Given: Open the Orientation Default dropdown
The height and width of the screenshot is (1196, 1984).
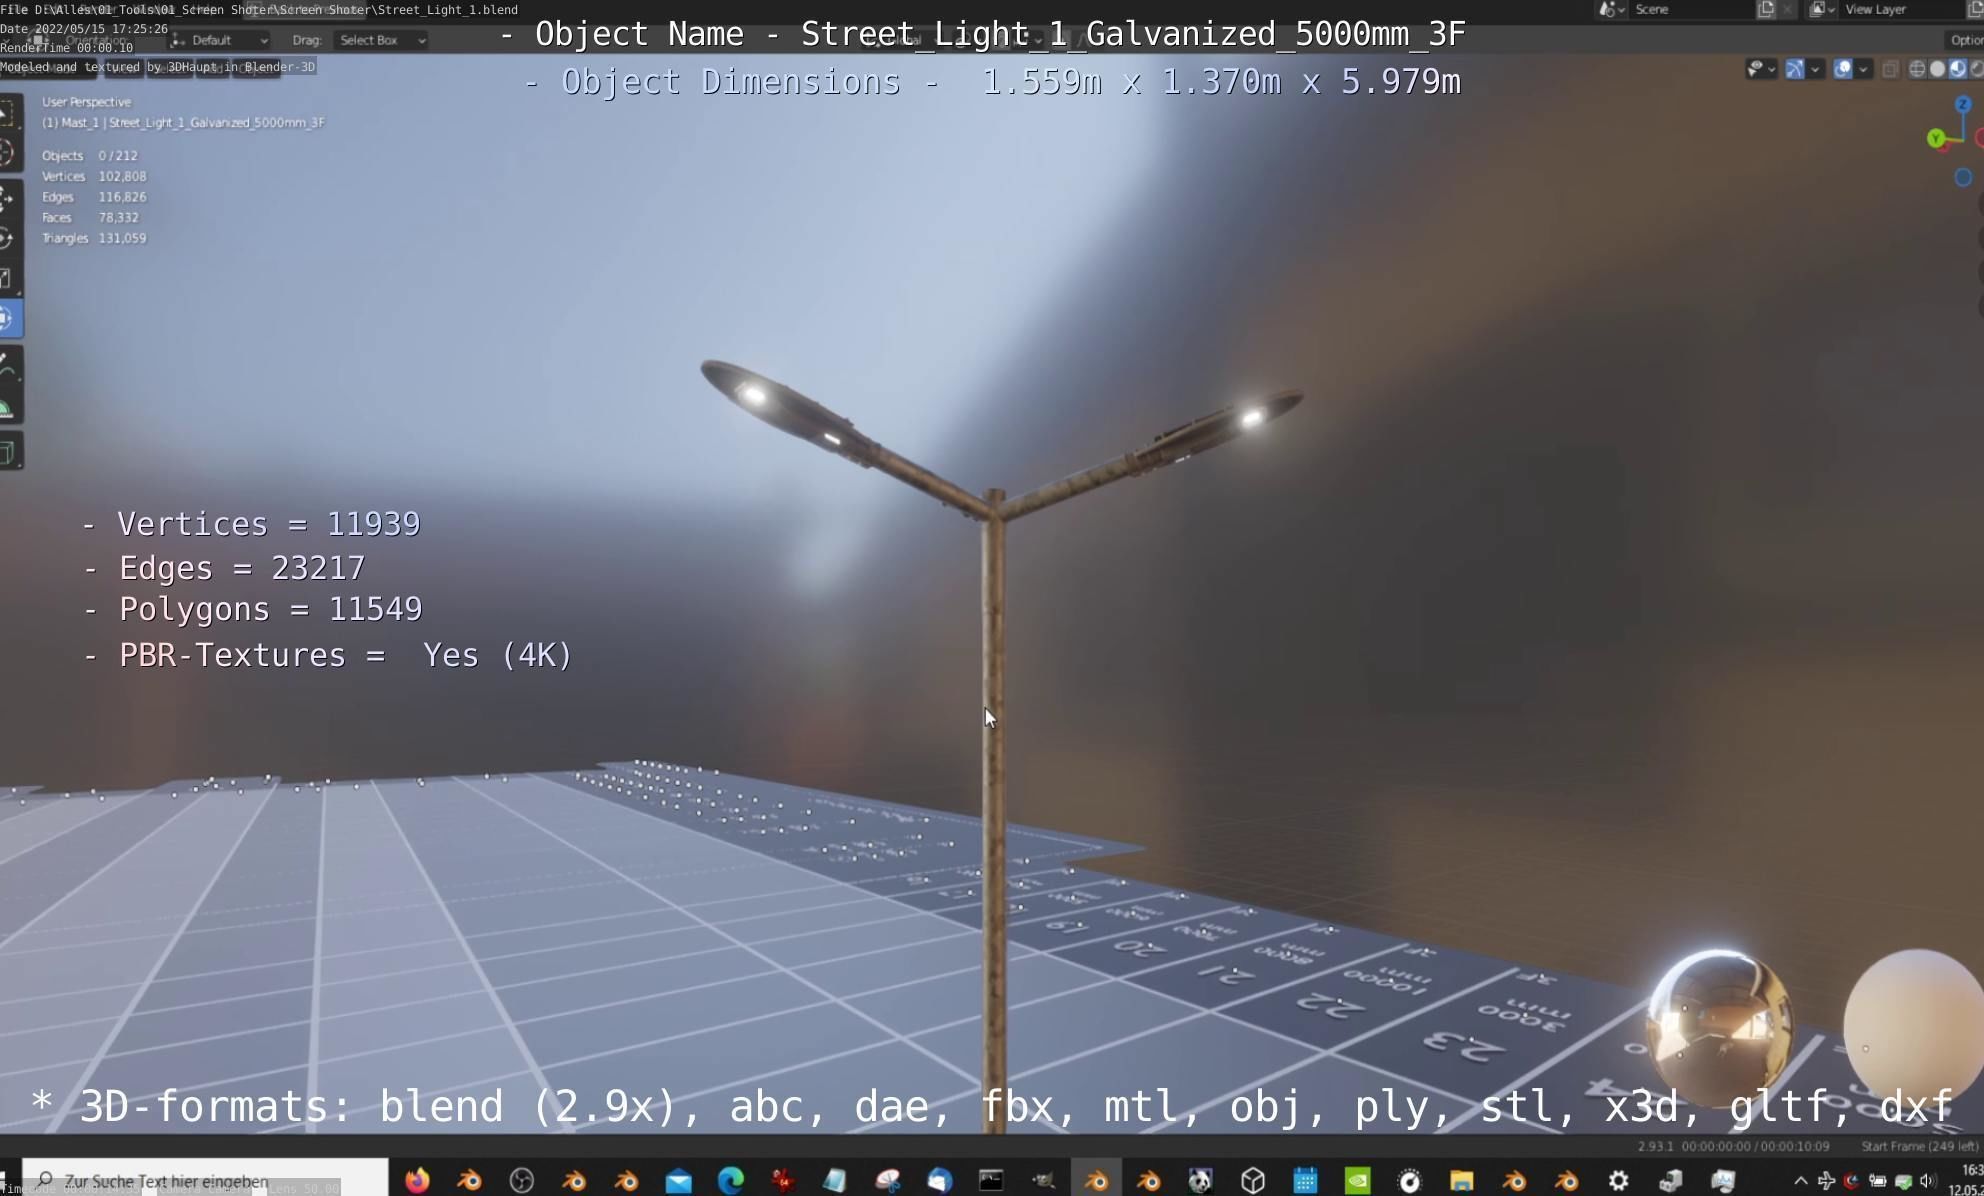Looking at the screenshot, I should (x=219, y=40).
